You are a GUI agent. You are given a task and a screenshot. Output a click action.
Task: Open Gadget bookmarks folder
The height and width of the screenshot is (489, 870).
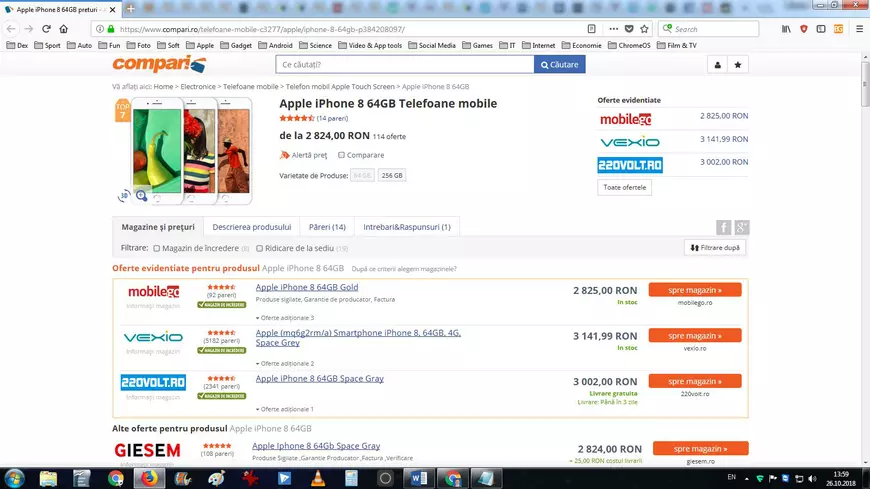pyautogui.click(x=236, y=46)
